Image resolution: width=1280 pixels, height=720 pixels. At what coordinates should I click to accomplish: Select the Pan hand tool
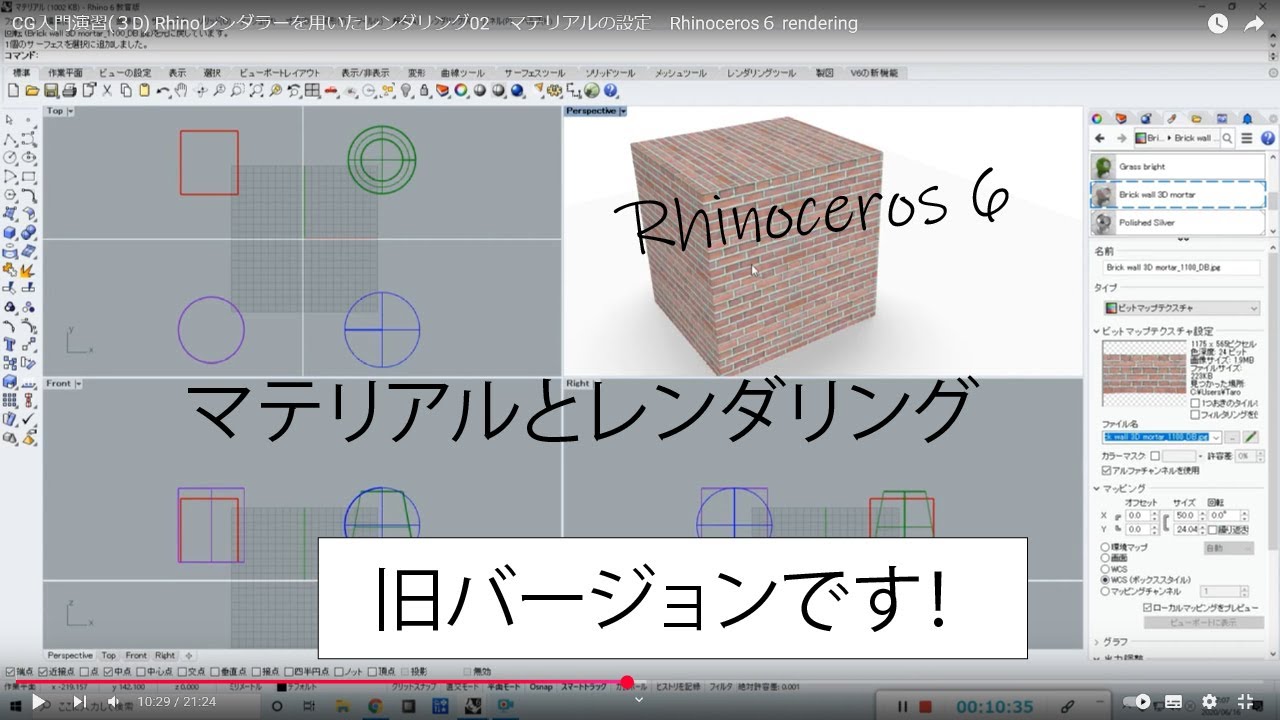[x=181, y=90]
